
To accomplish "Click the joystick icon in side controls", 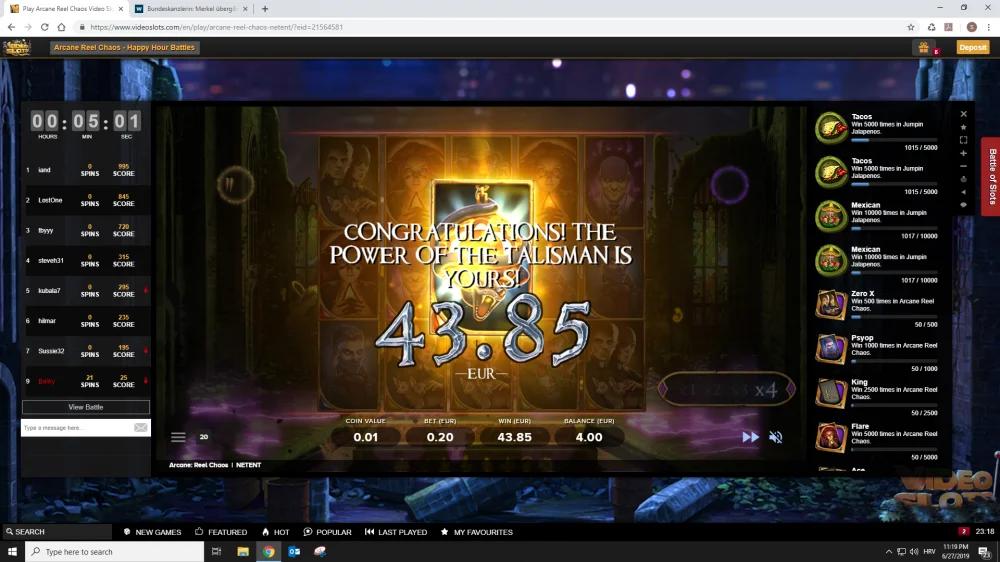I will pyautogui.click(x=964, y=179).
